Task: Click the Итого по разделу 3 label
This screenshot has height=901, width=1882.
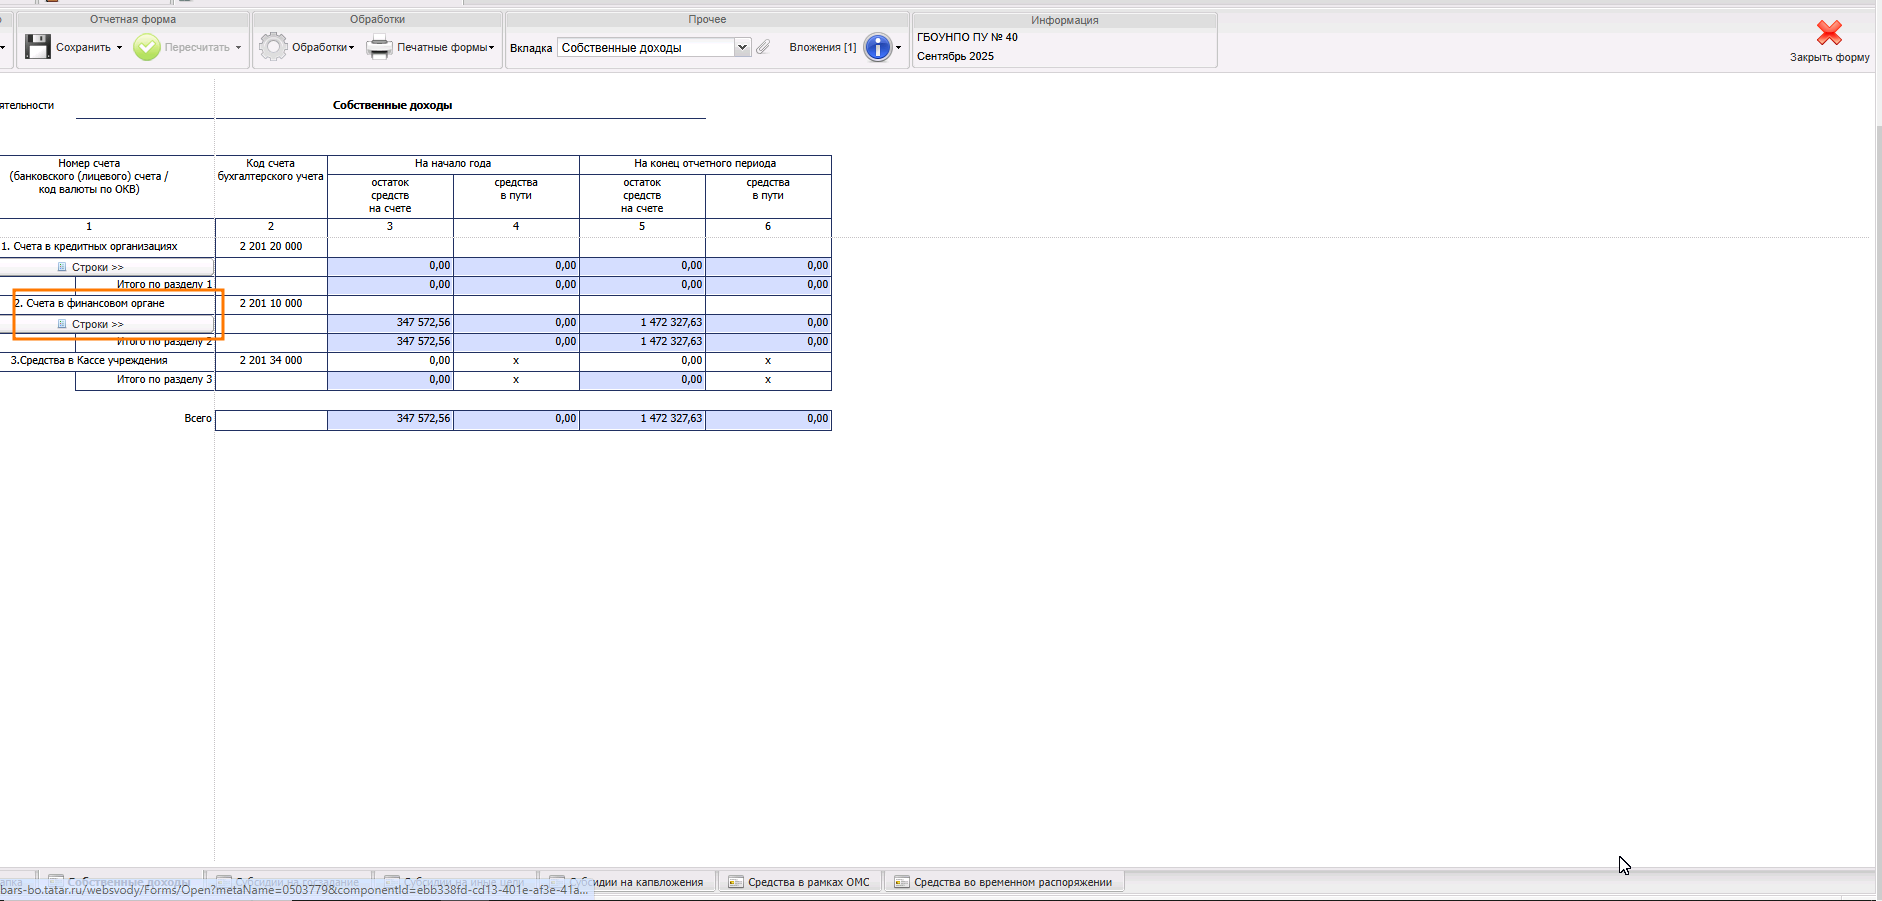Action: pos(164,379)
